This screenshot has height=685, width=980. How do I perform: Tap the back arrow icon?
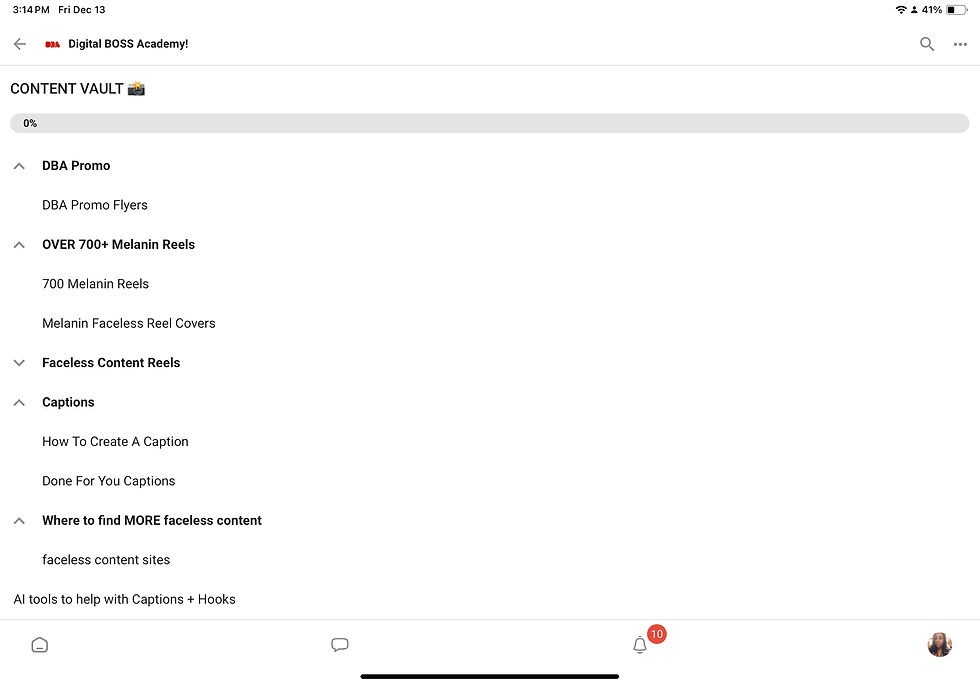click(x=20, y=44)
